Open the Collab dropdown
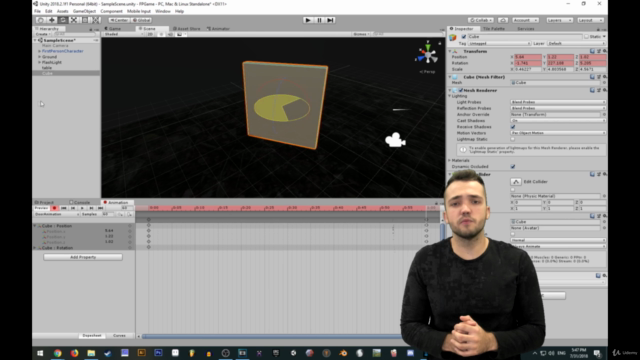 click(x=481, y=20)
